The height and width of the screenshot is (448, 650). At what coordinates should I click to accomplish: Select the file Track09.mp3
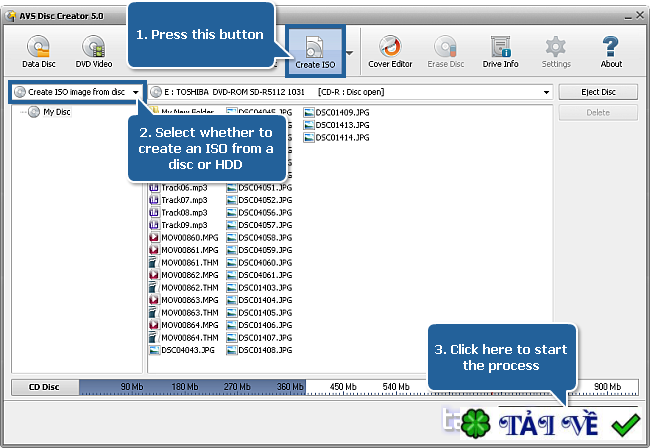pos(178,225)
